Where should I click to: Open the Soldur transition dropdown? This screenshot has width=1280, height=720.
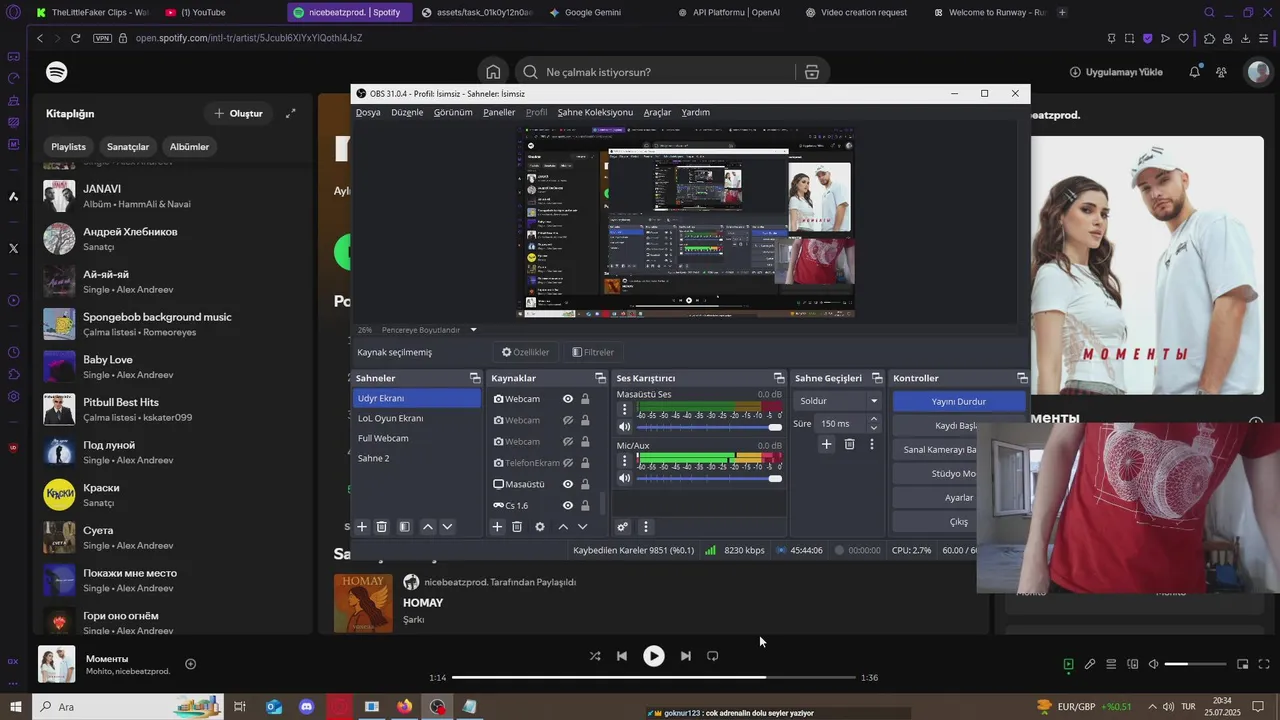pos(873,401)
